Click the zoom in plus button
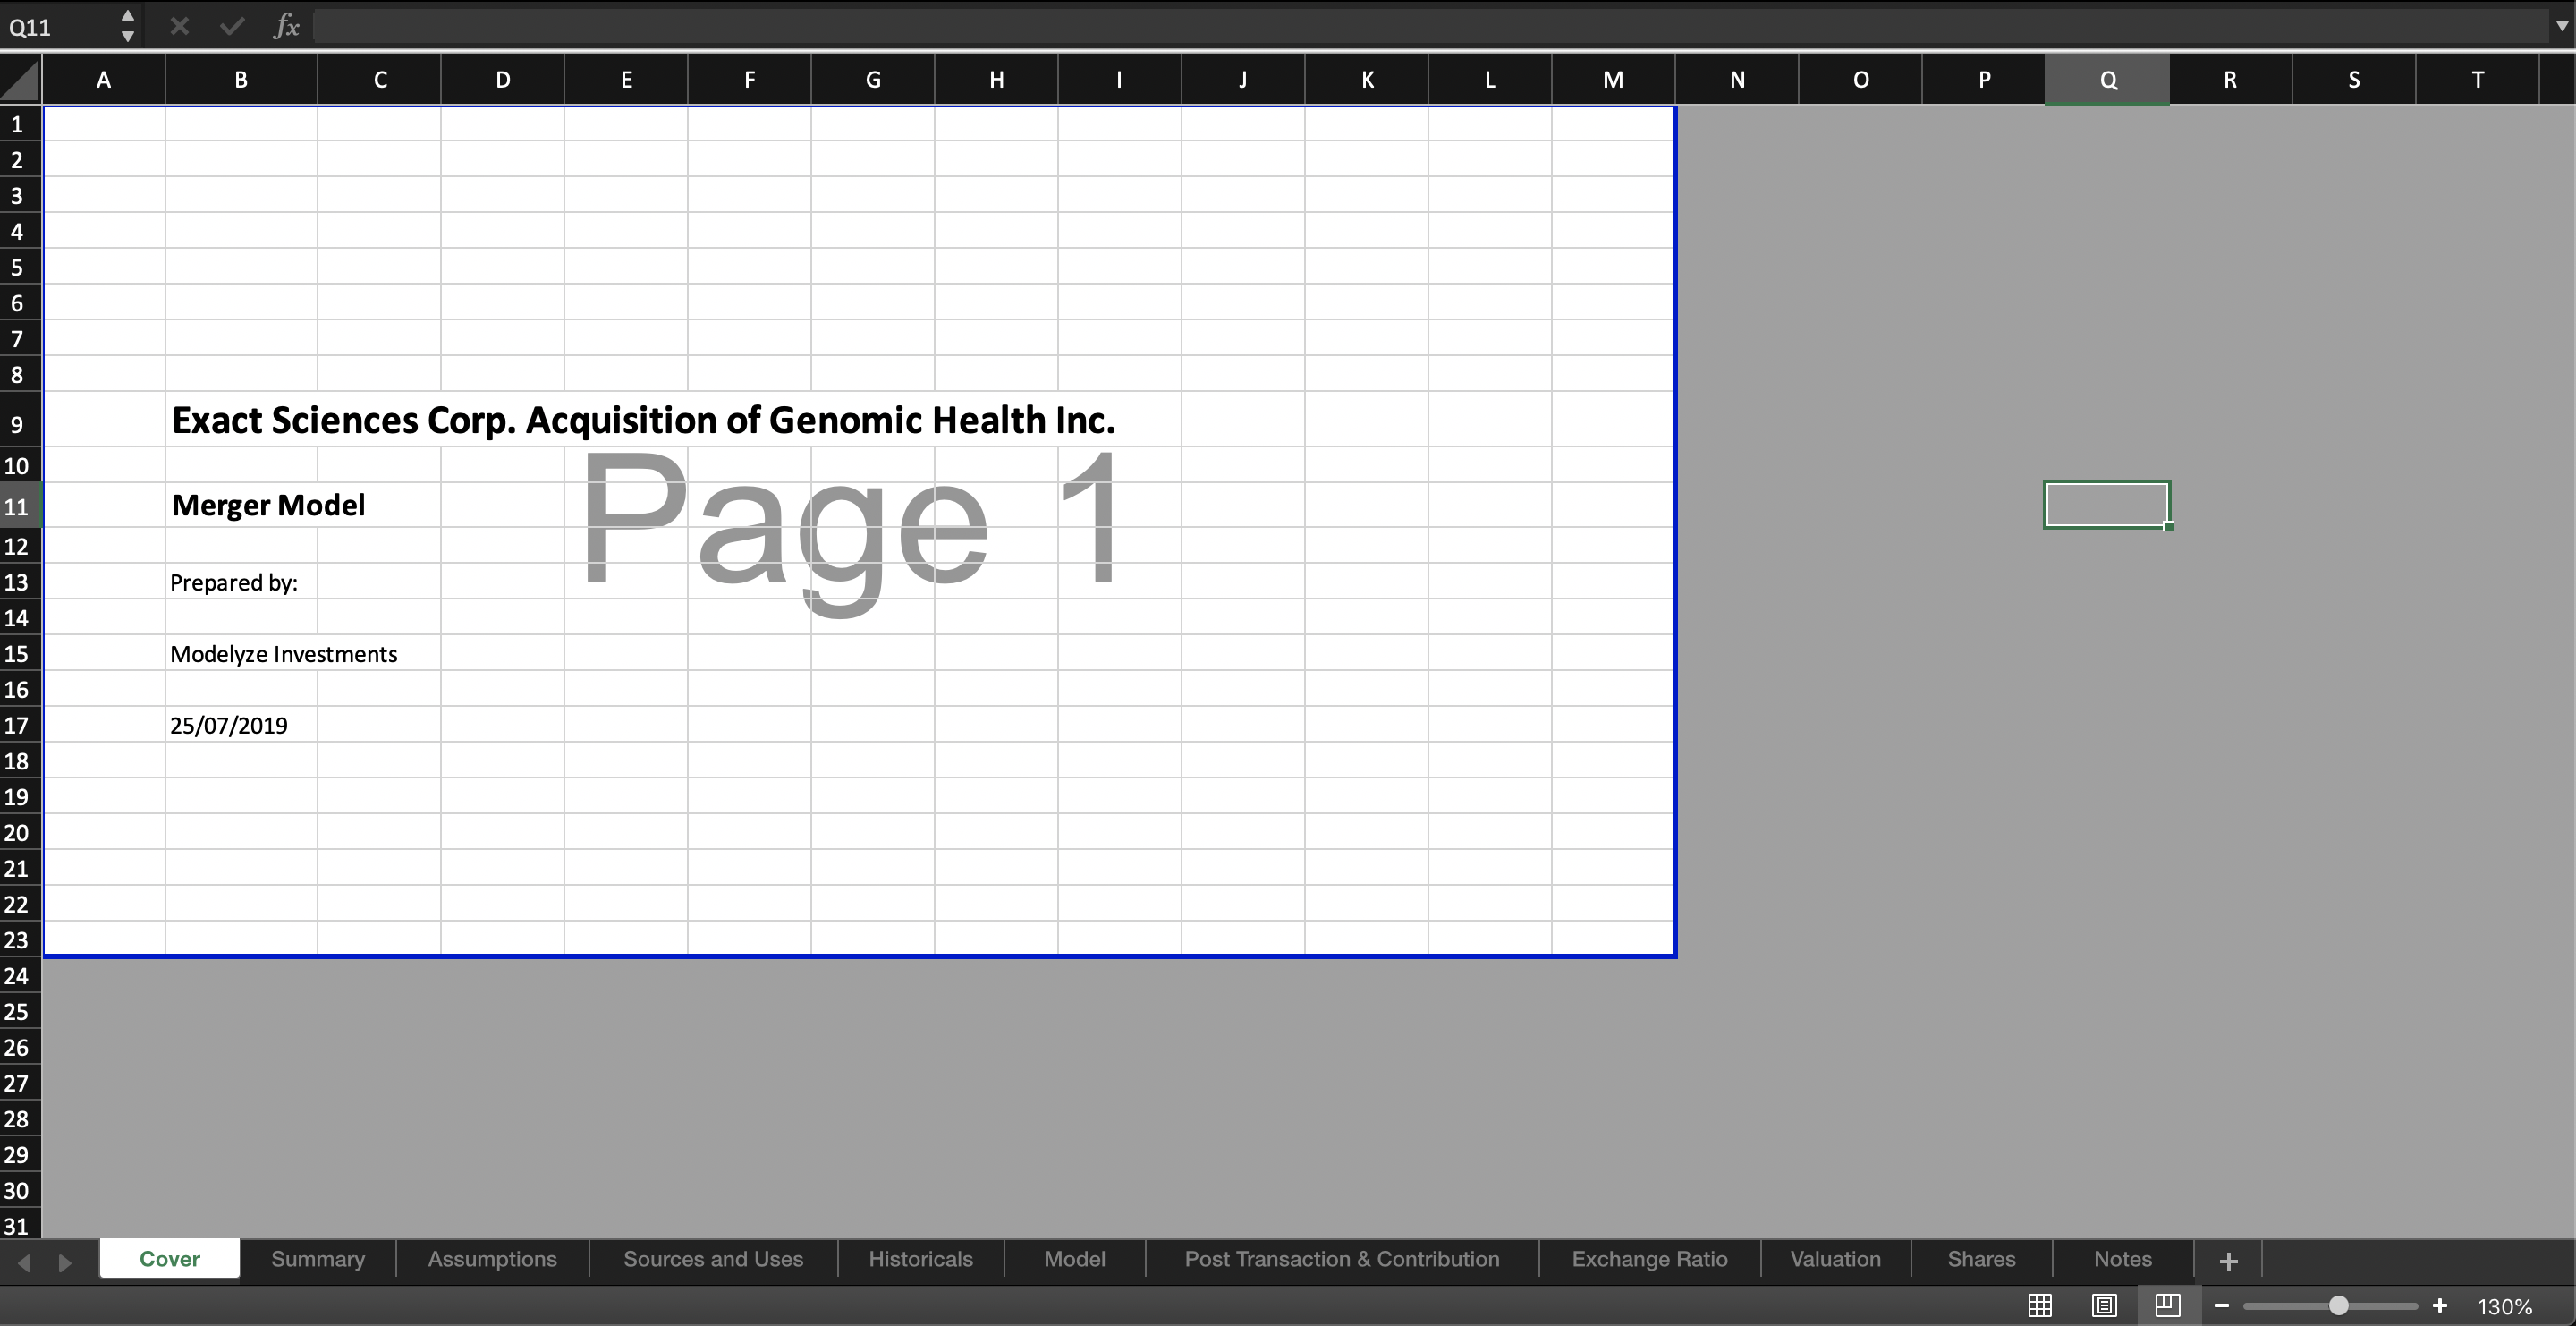 point(2440,1305)
